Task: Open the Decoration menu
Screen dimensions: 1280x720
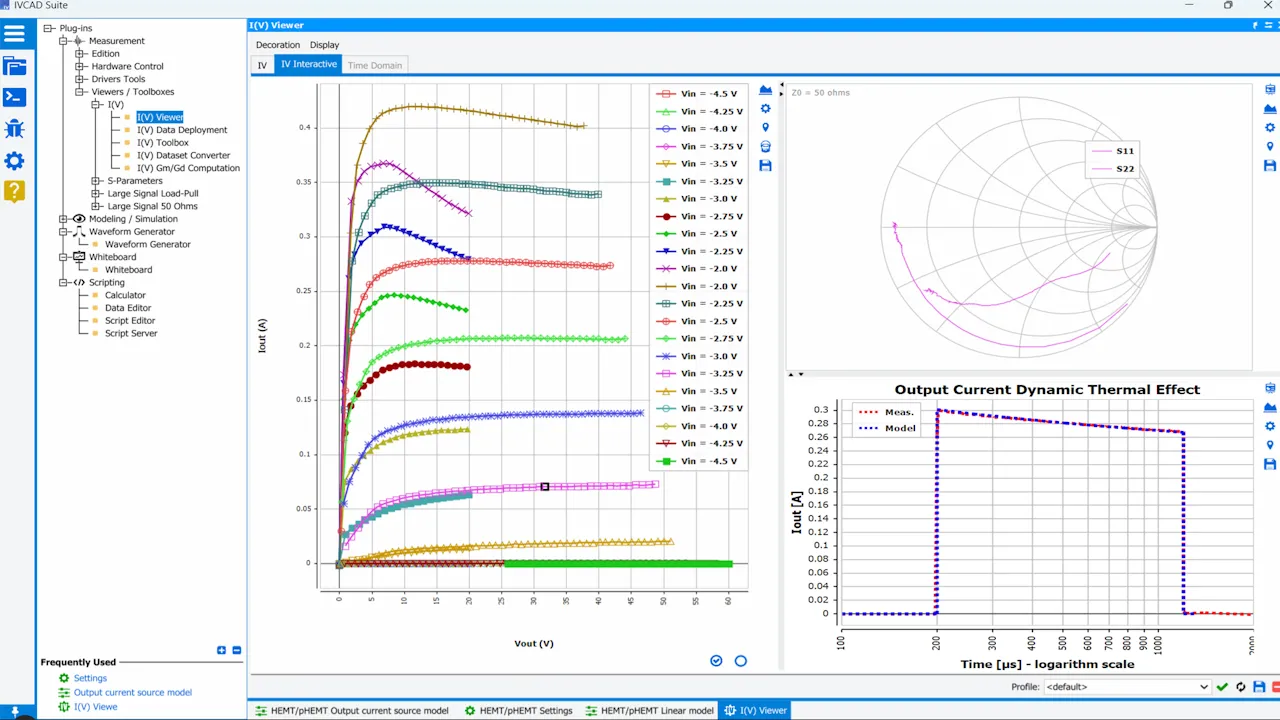Action: (x=277, y=44)
